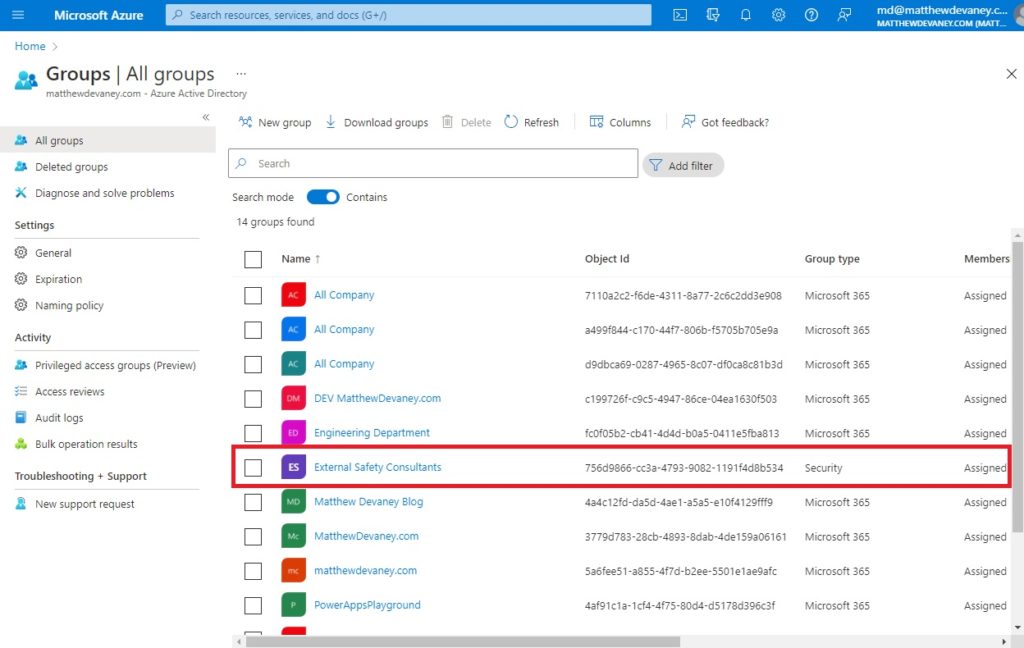Open the External Safety Consultants group
1024x648 pixels.
(x=378, y=467)
